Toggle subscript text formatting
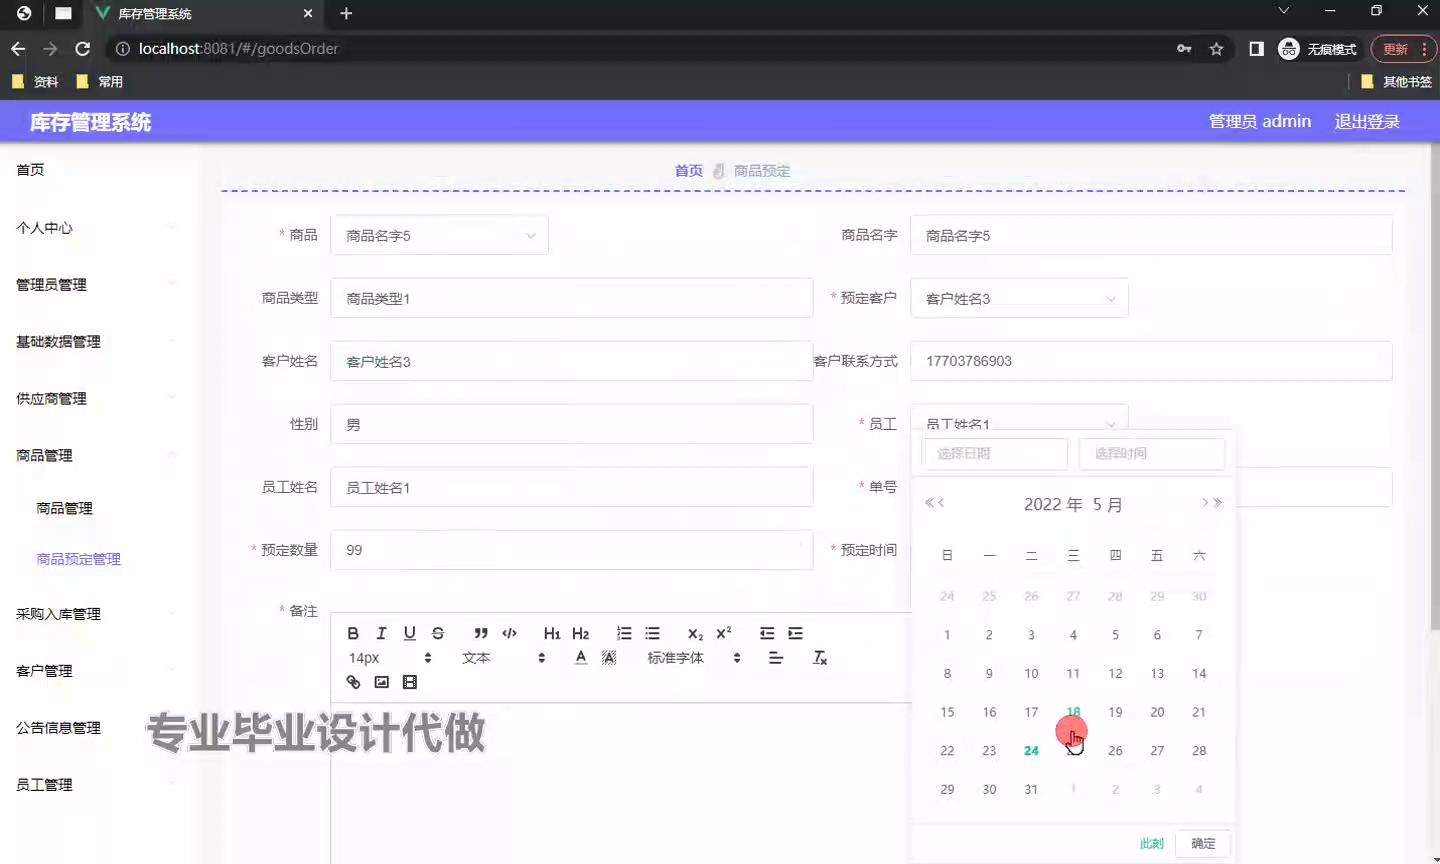 click(695, 633)
